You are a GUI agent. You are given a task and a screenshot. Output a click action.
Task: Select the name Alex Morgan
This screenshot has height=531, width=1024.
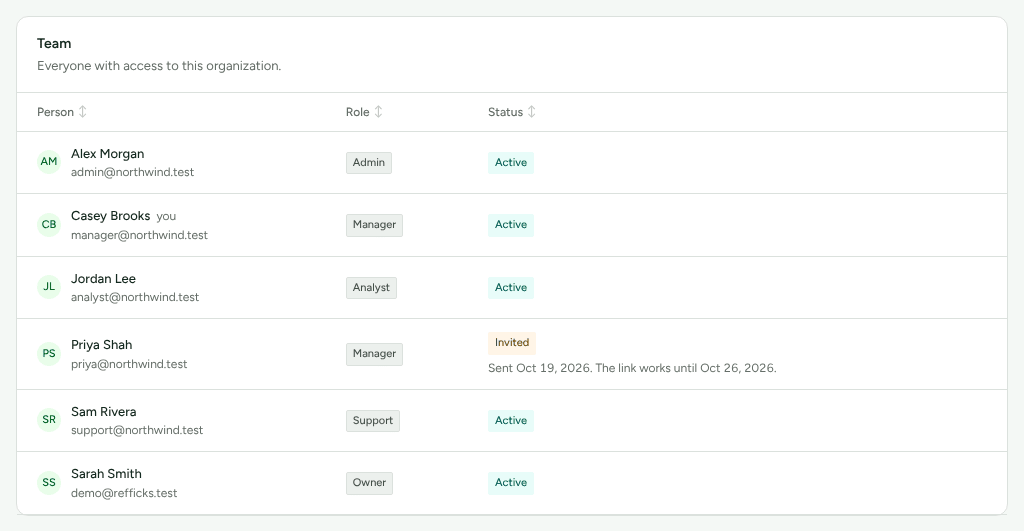(x=108, y=153)
